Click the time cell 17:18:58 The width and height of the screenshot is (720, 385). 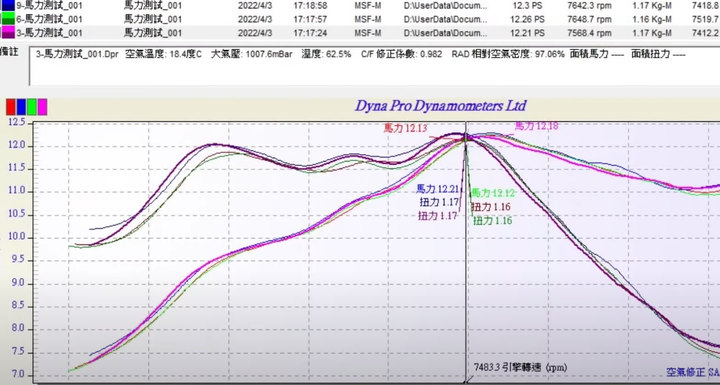pyautogui.click(x=310, y=6)
